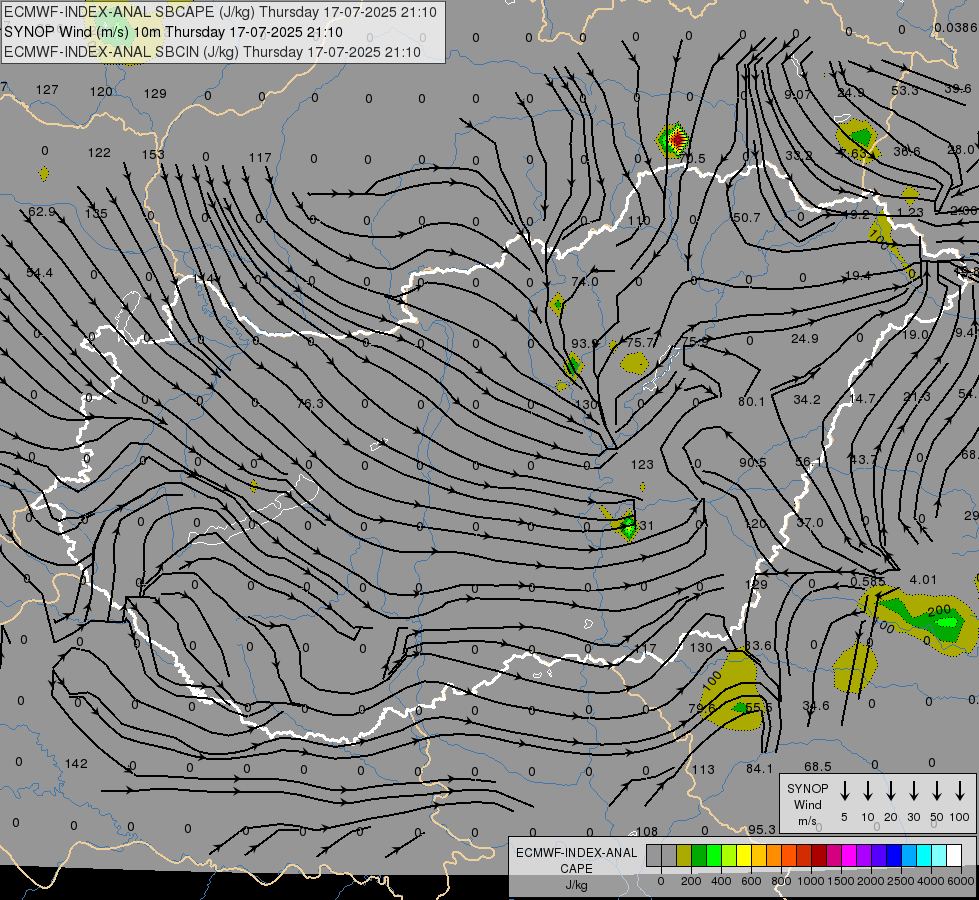Click the map value 54.4

pos(39,272)
